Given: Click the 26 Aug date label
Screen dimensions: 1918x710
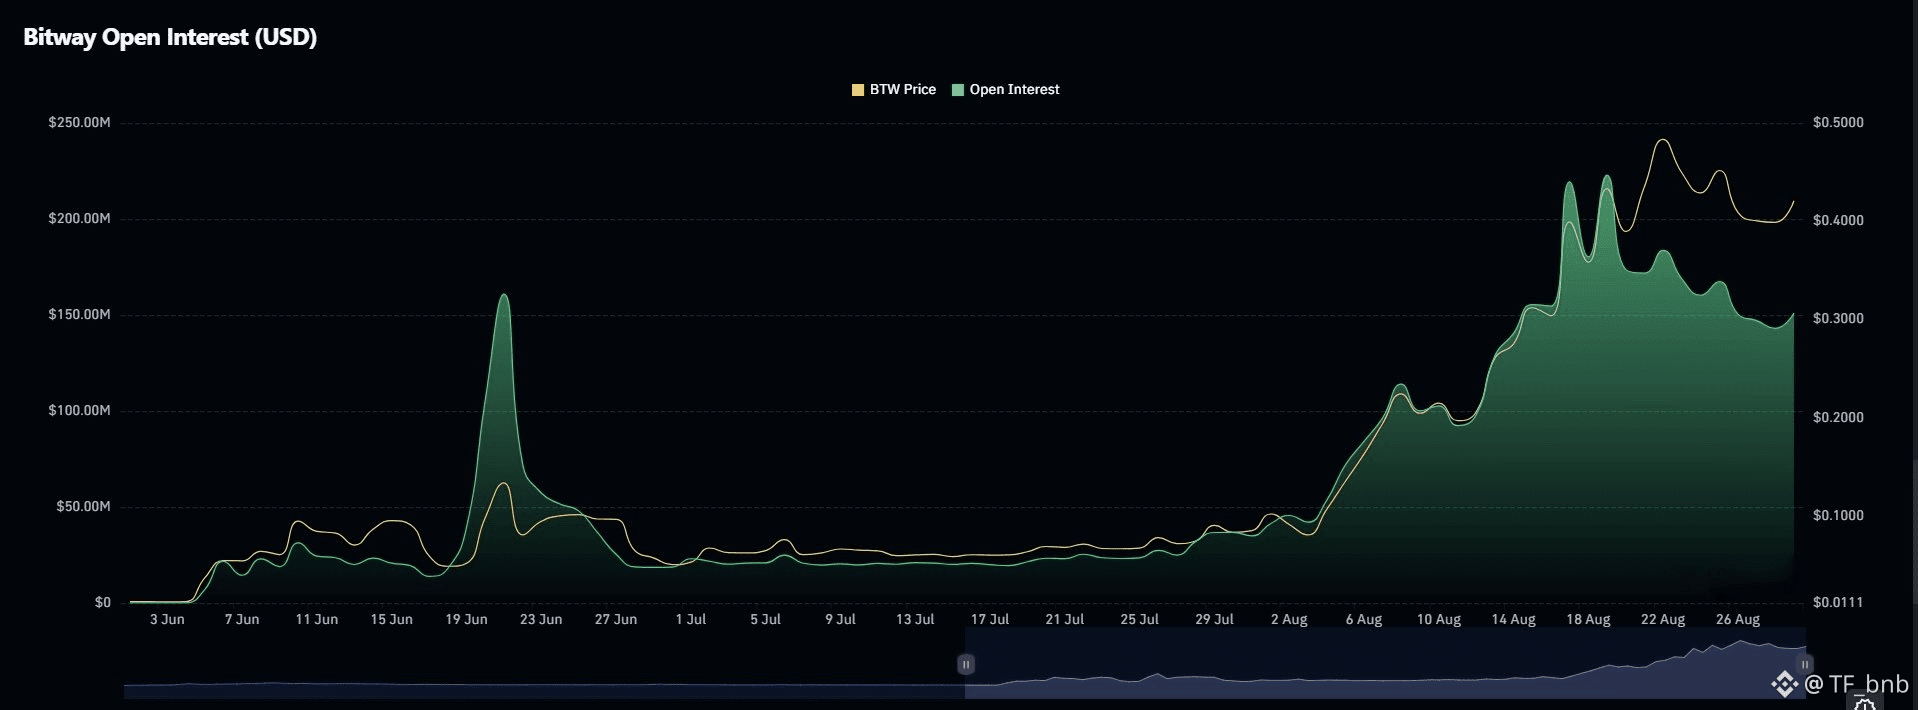Looking at the screenshot, I should pos(1738,619).
